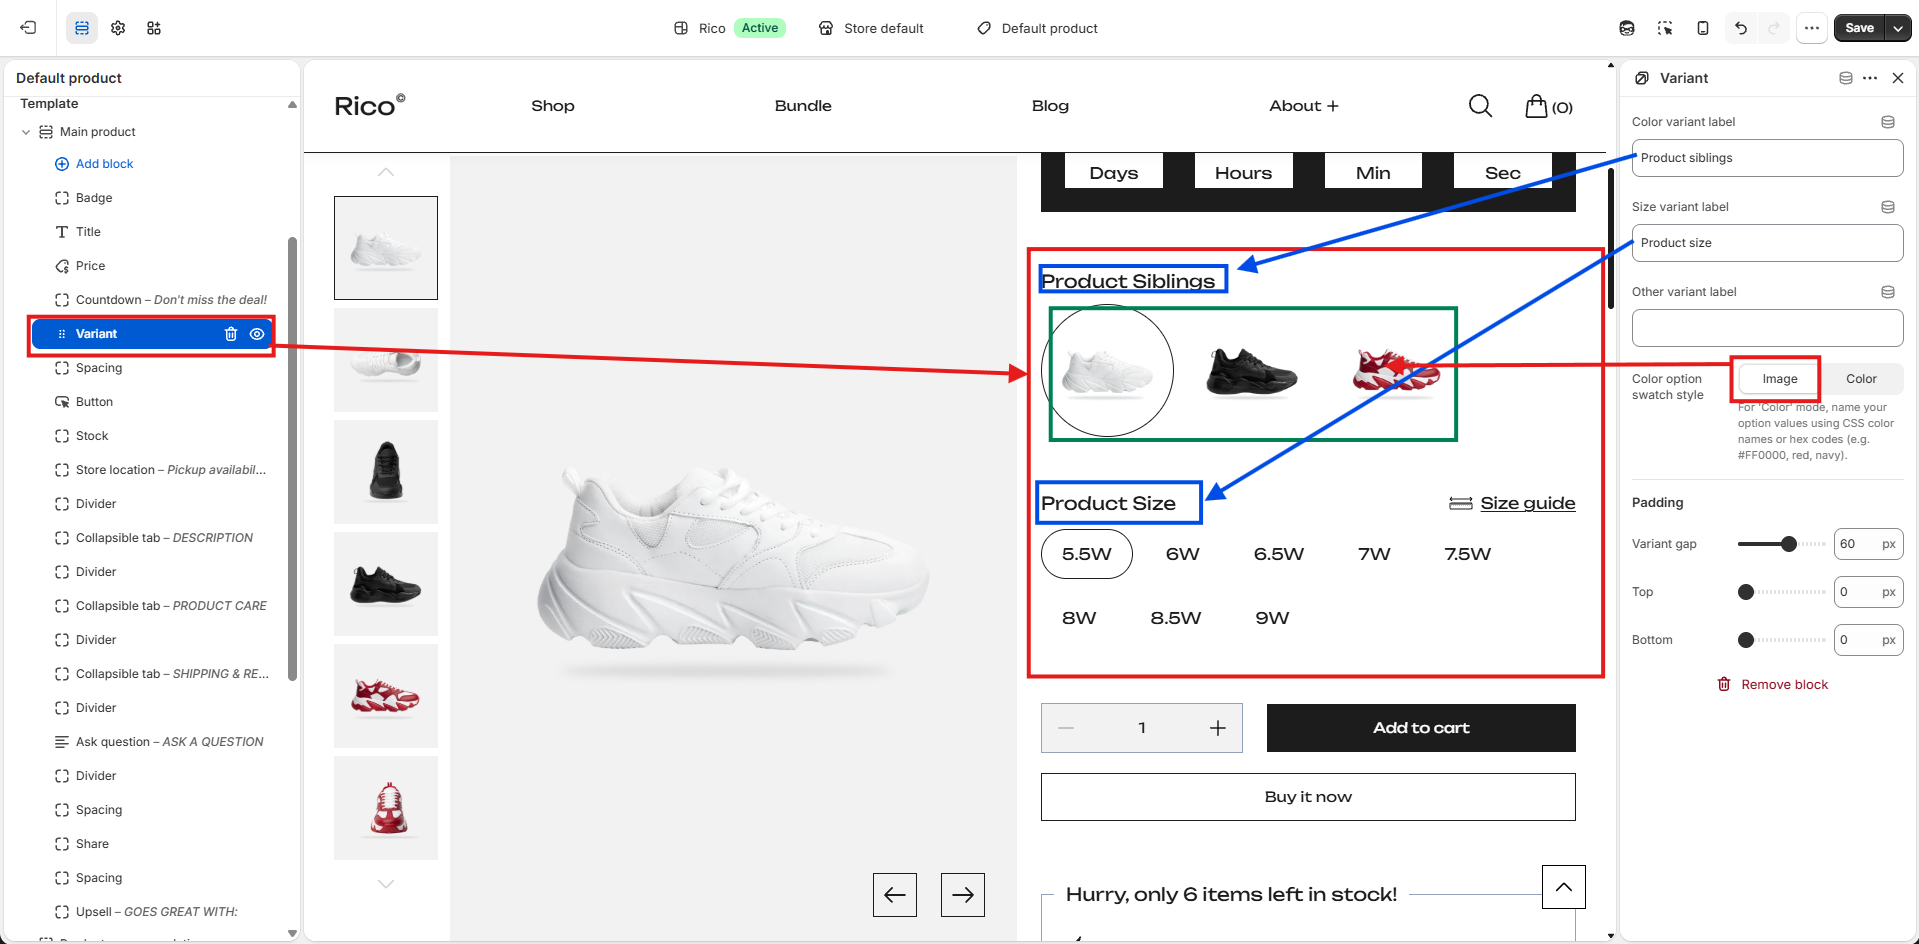This screenshot has width=1919, height=944.
Task: Click the inspector selection icon
Action: click(1665, 28)
